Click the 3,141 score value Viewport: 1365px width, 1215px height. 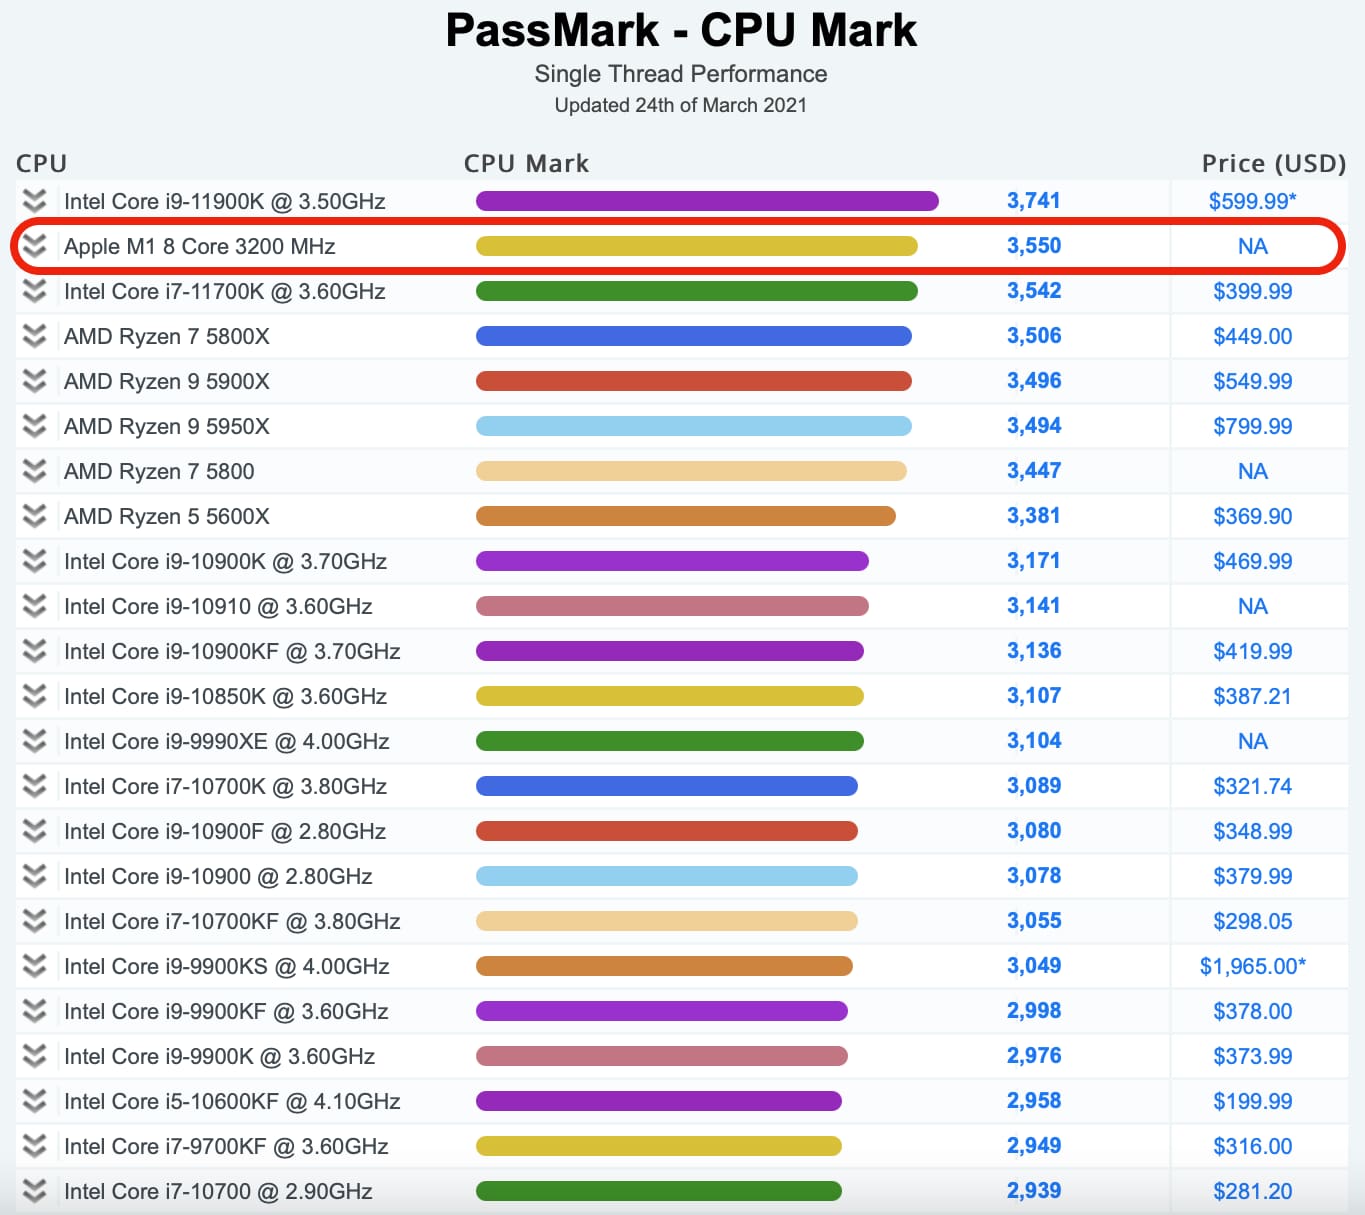(x=1034, y=605)
